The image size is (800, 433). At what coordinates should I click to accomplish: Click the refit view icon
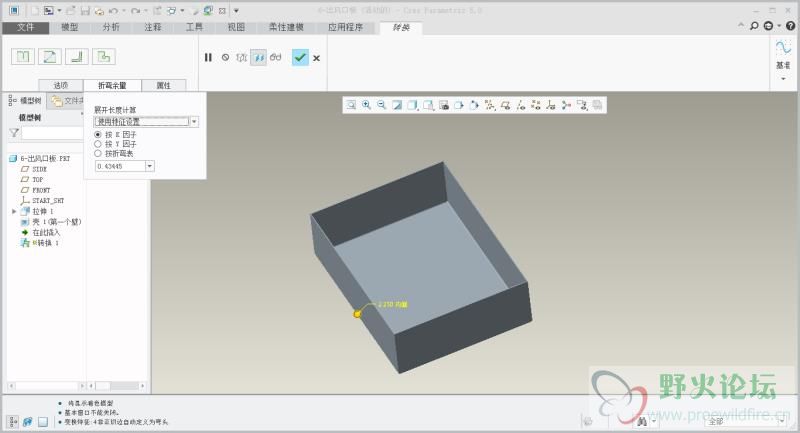pyautogui.click(x=351, y=104)
